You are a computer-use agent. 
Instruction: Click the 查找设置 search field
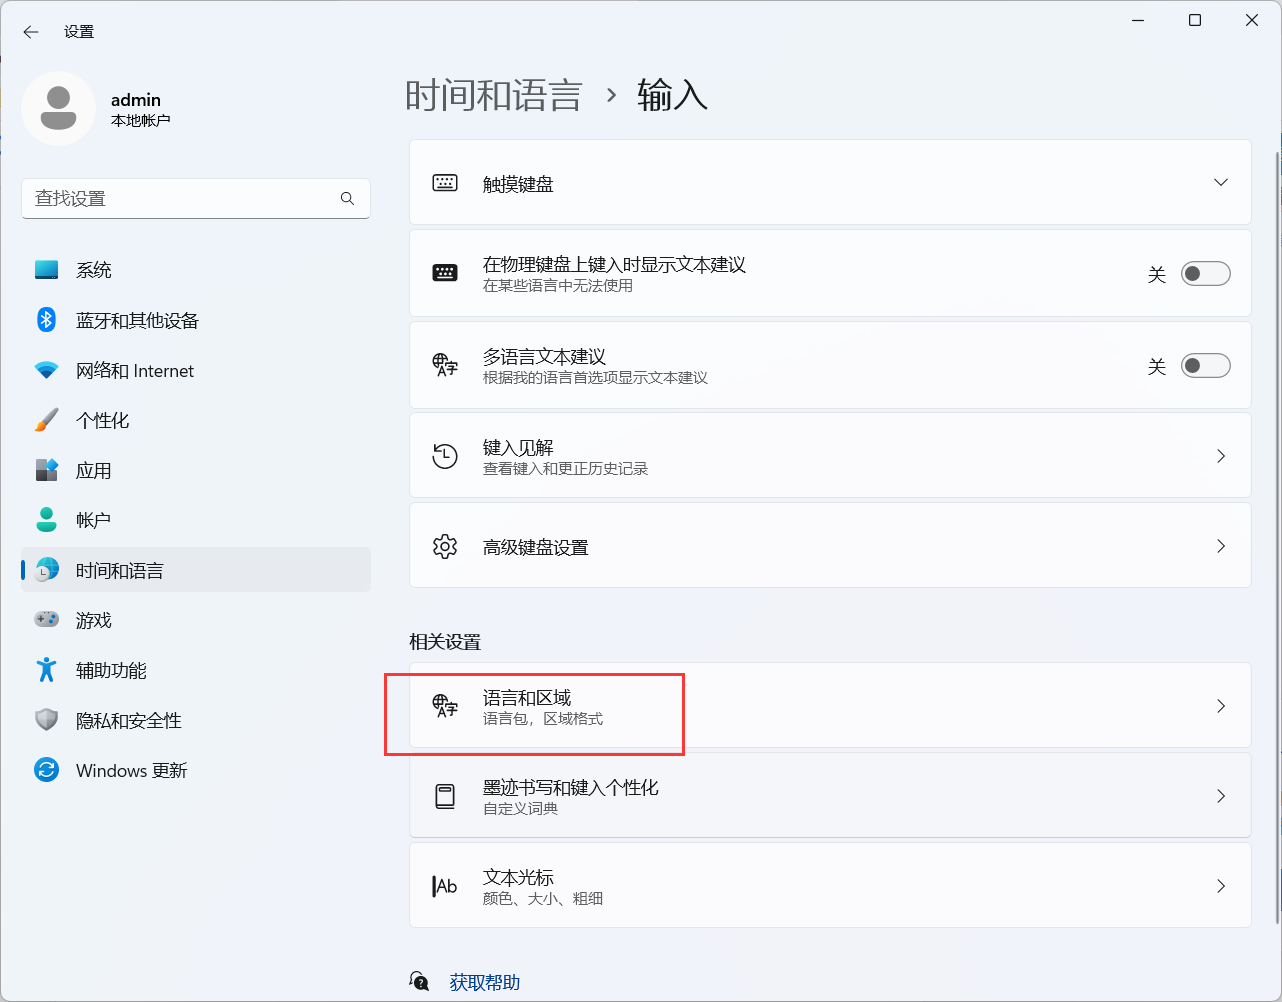[x=196, y=199]
